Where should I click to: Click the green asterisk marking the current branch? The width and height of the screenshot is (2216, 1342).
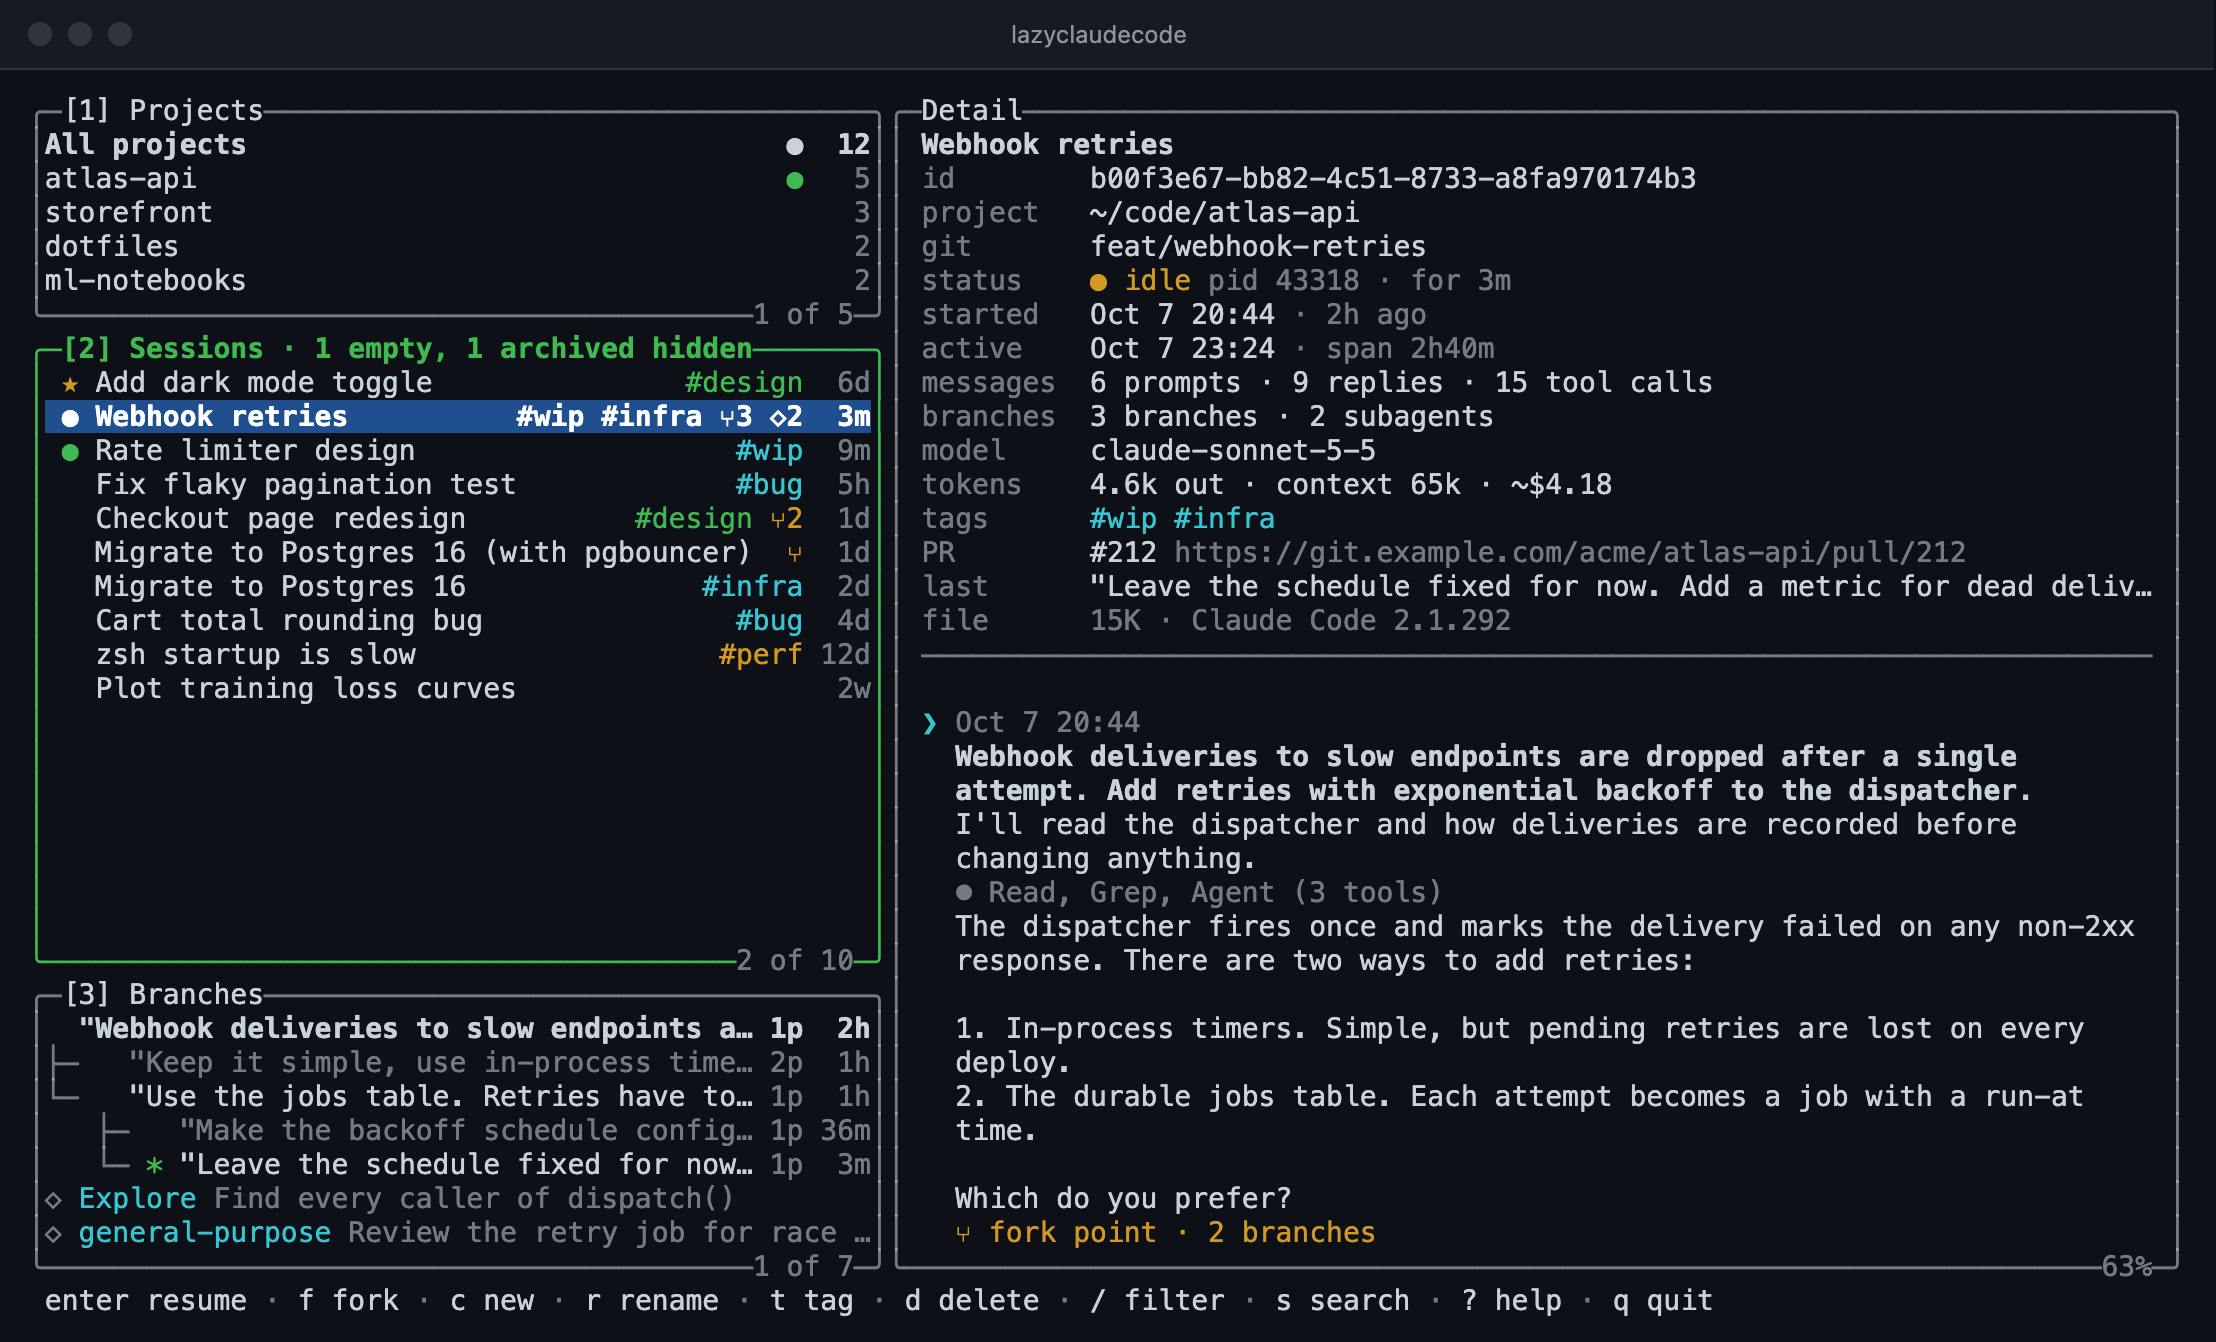pyautogui.click(x=154, y=1166)
